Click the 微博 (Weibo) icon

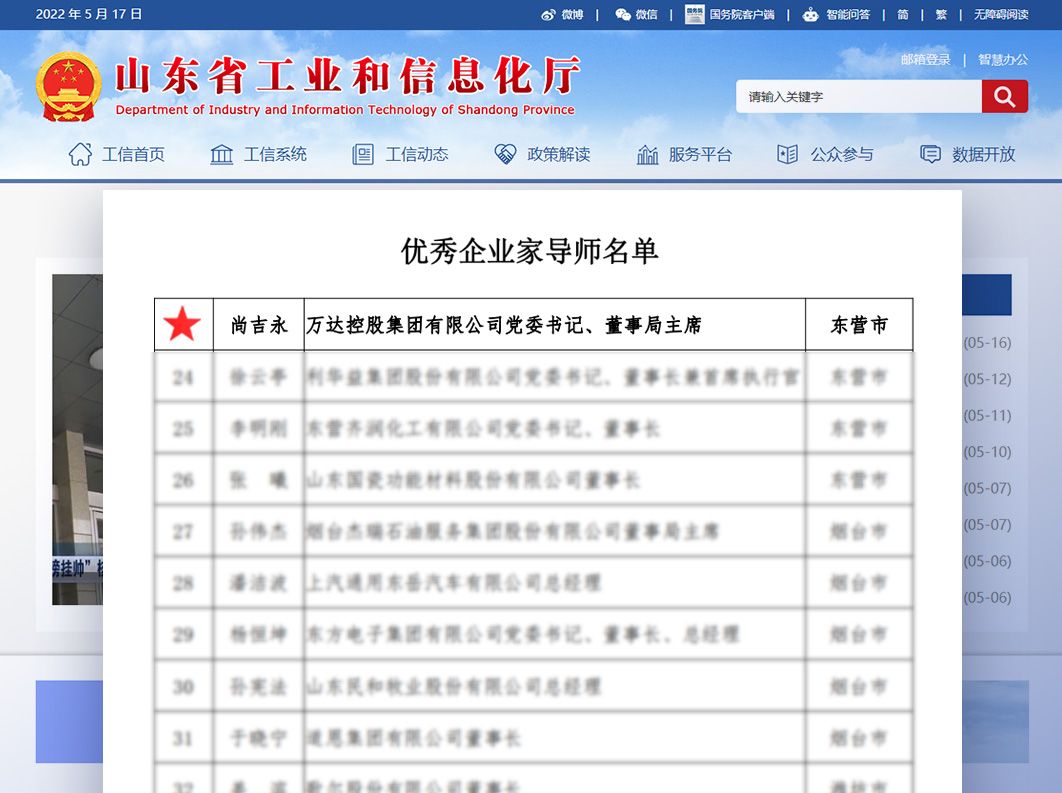548,14
